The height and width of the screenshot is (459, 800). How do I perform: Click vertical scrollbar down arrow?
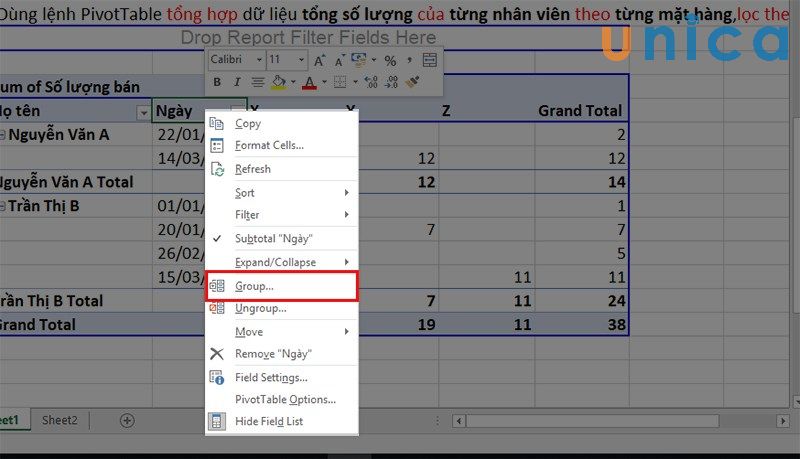[796, 402]
